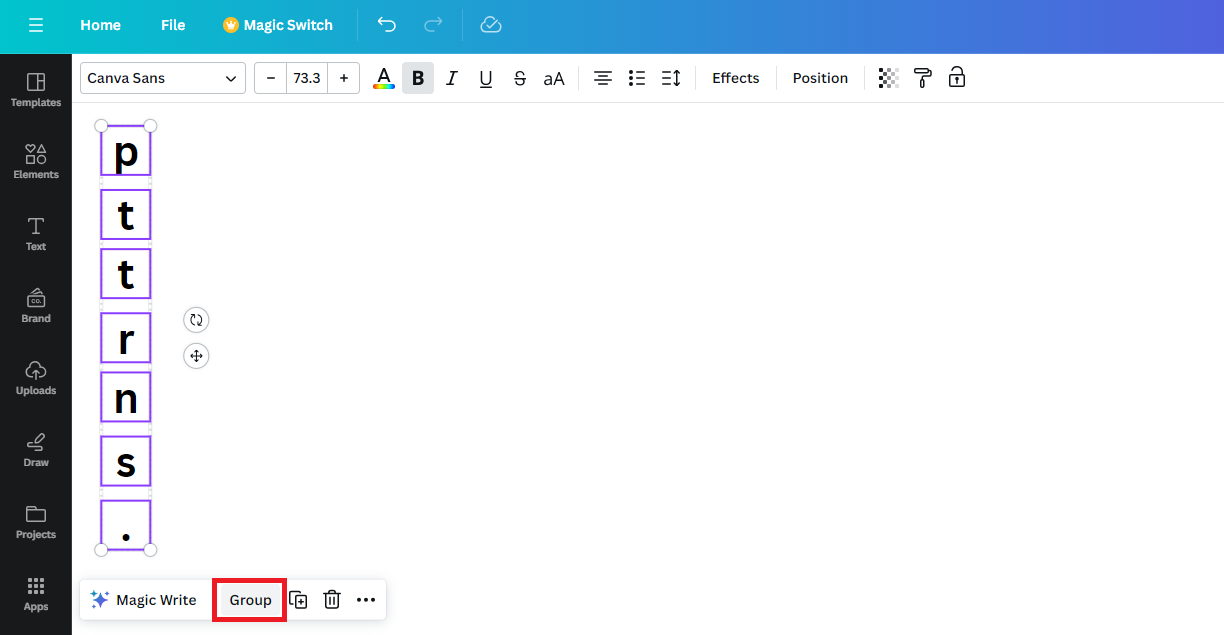This screenshot has height=635, width=1224.
Task: Open the Elements sidebar panel
Action: (36, 162)
